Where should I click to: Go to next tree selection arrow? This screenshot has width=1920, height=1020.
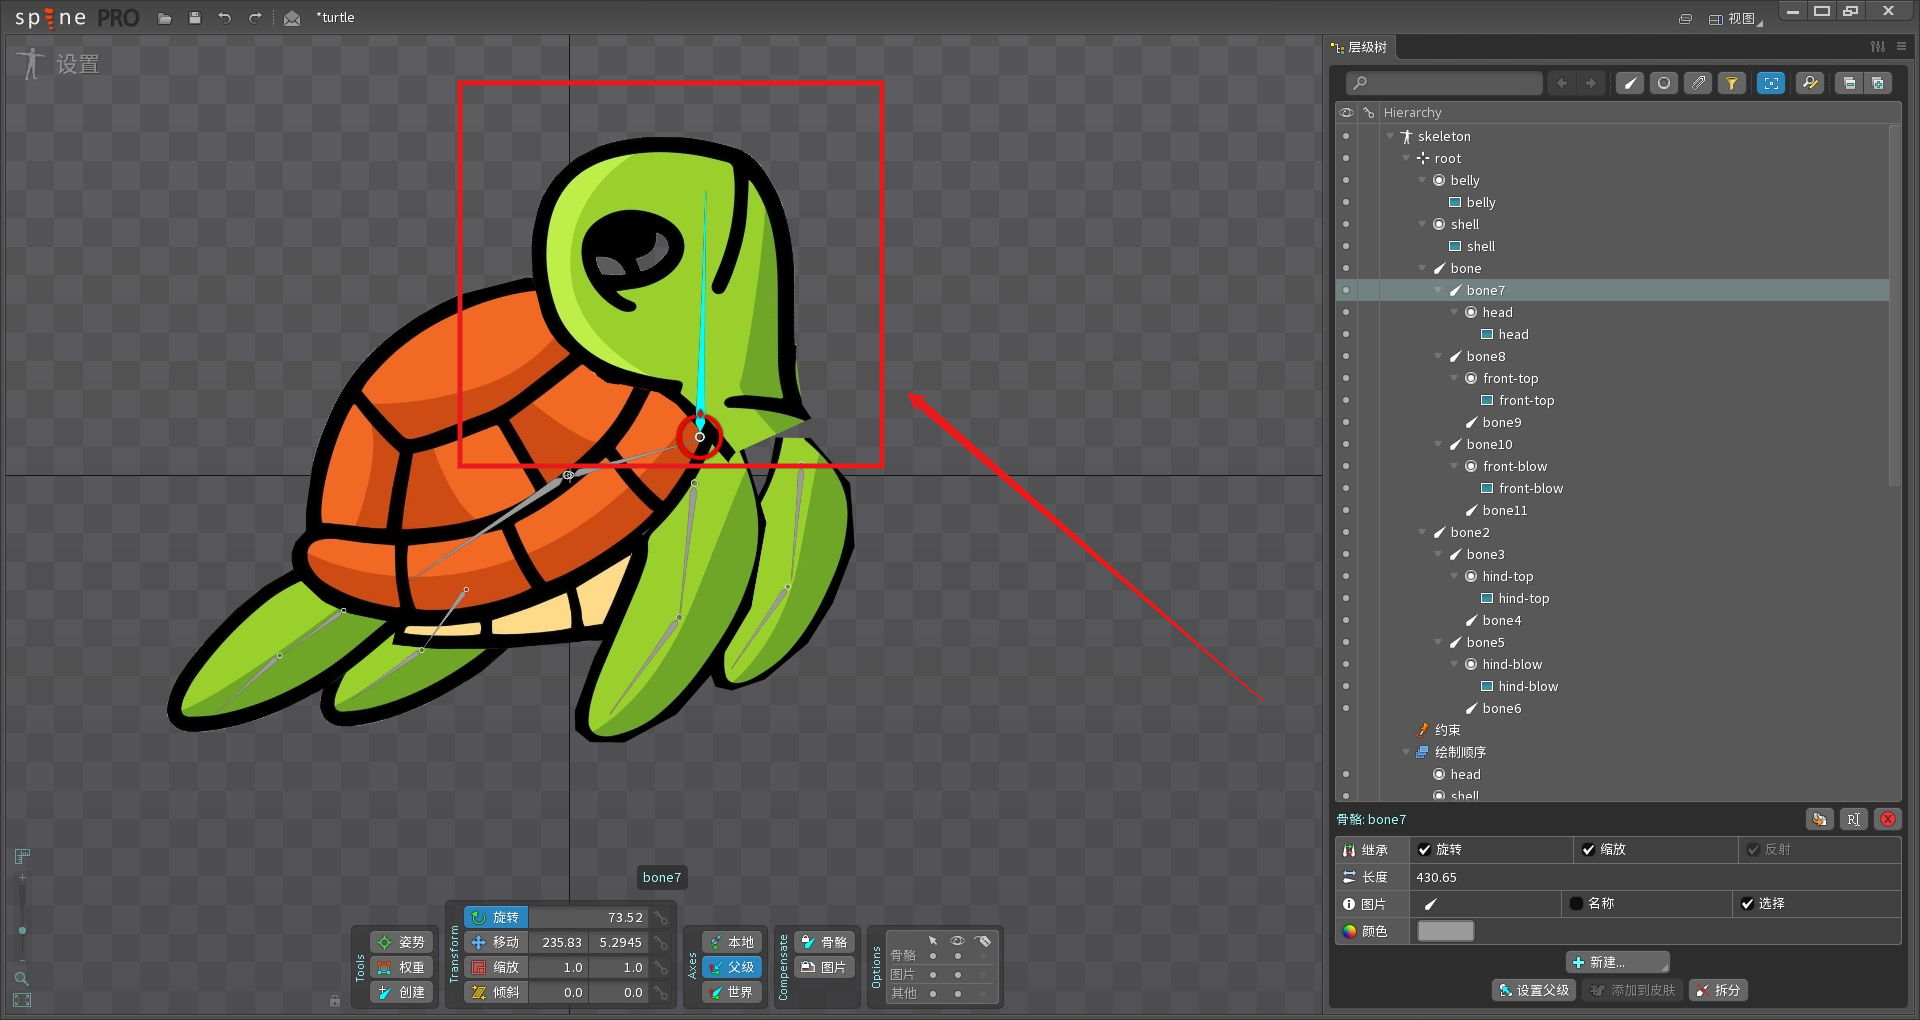[x=1591, y=83]
